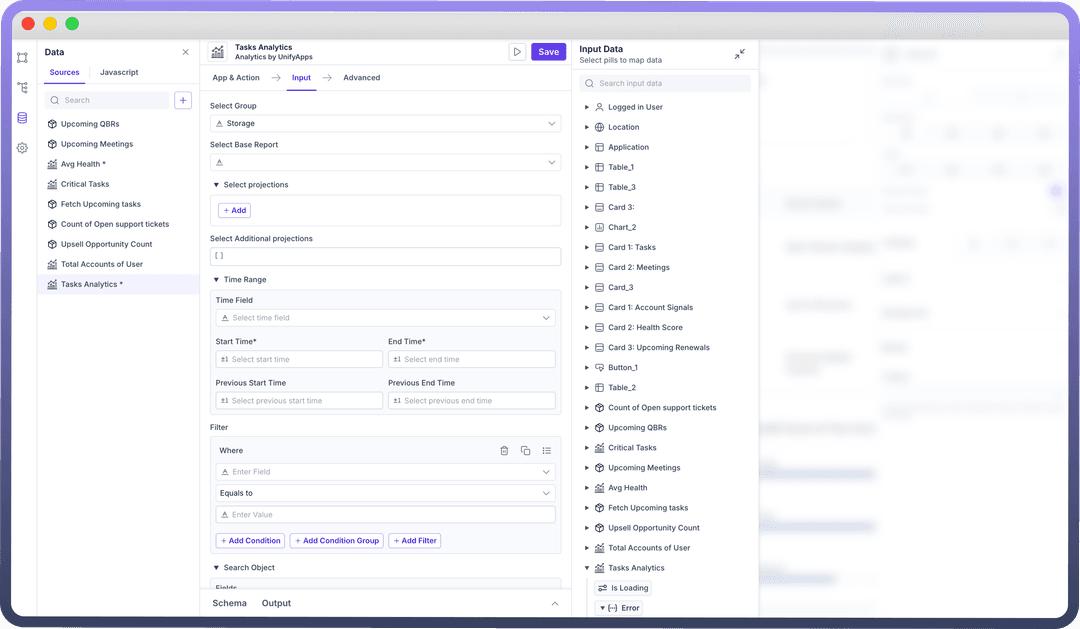The image size is (1080, 629).
Task: Open the Select Group dropdown
Action: click(385, 124)
